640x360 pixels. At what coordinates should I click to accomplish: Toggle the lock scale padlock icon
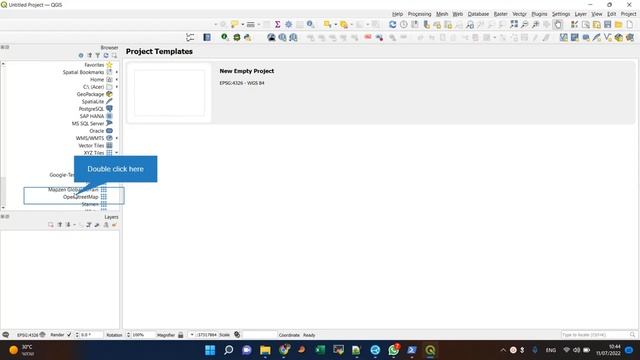(x=181, y=335)
